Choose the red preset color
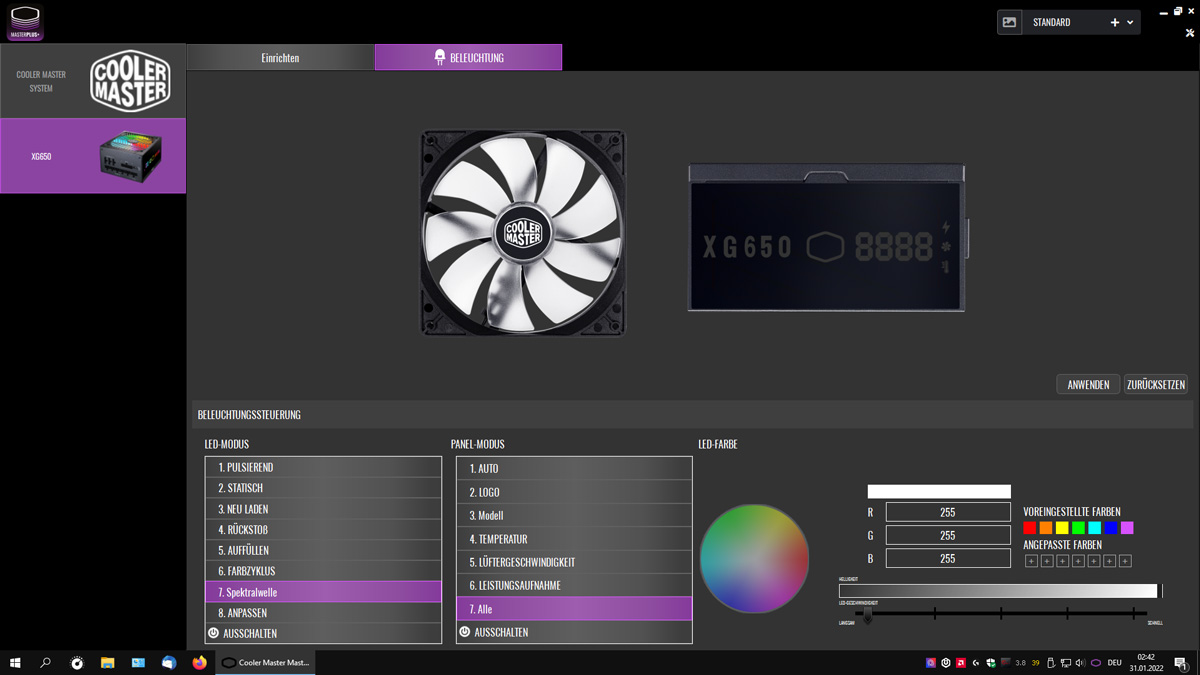Image resolution: width=1200 pixels, height=675 pixels. click(1030, 528)
